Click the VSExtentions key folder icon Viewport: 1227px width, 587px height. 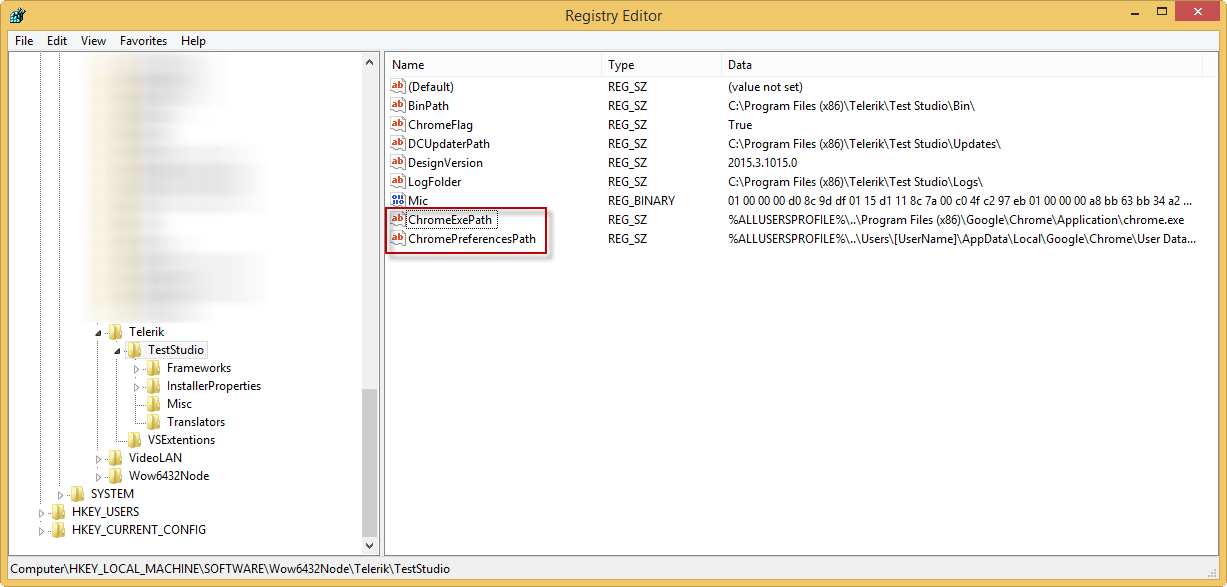pos(135,440)
